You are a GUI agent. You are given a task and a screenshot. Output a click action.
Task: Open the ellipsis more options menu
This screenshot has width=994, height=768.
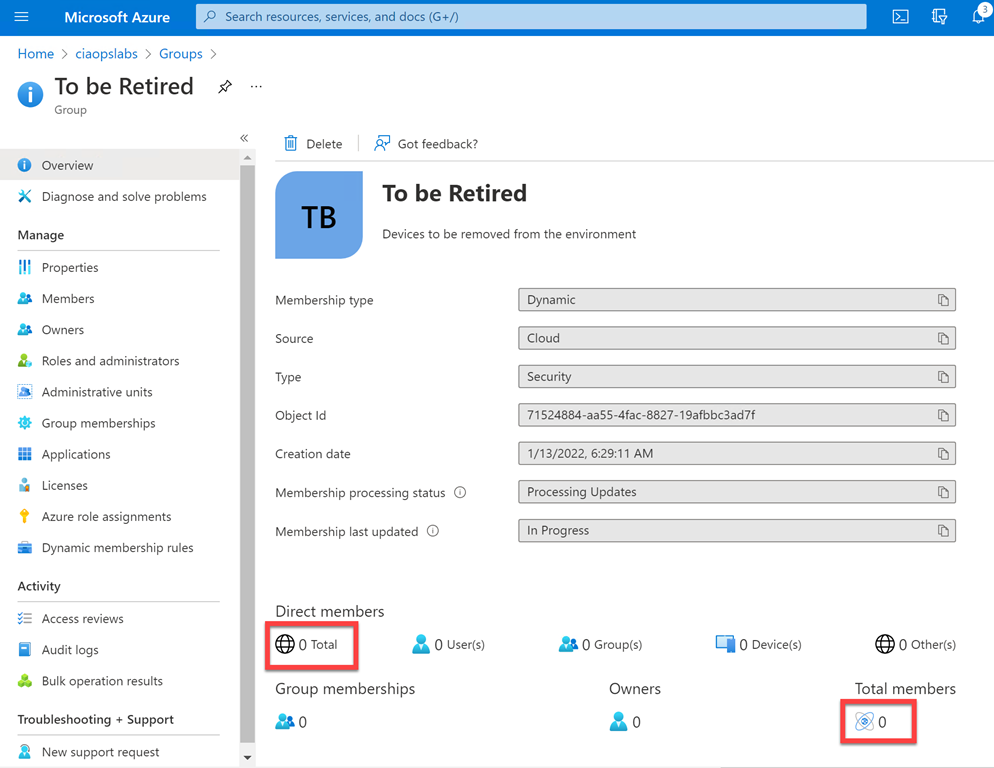(x=256, y=87)
